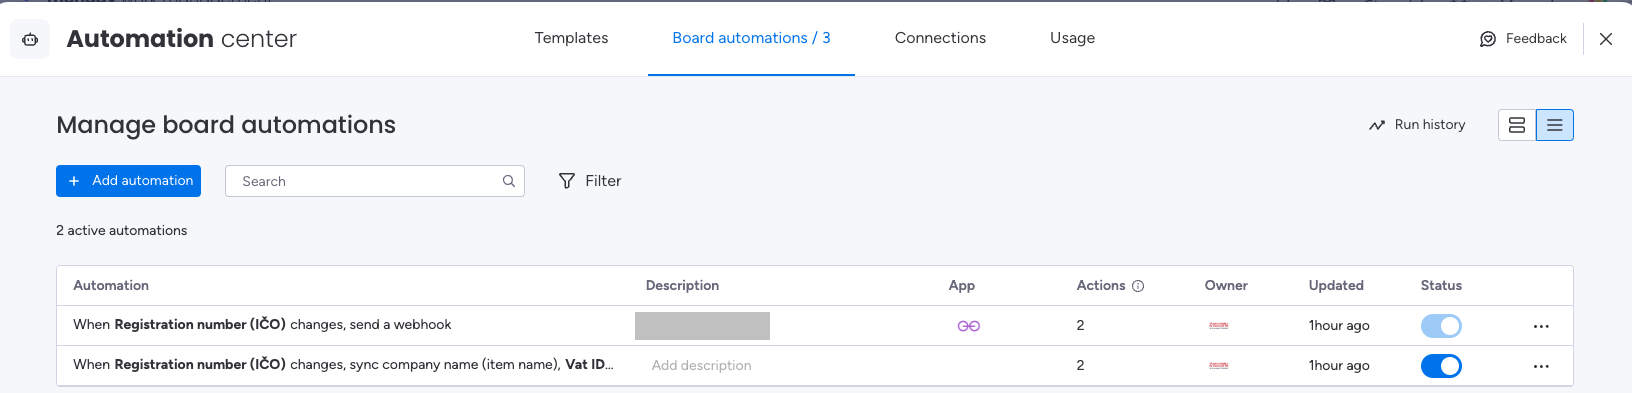1632x393 pixels.
Task: Open the Feedback link
Action: [x=1523, y=39]
